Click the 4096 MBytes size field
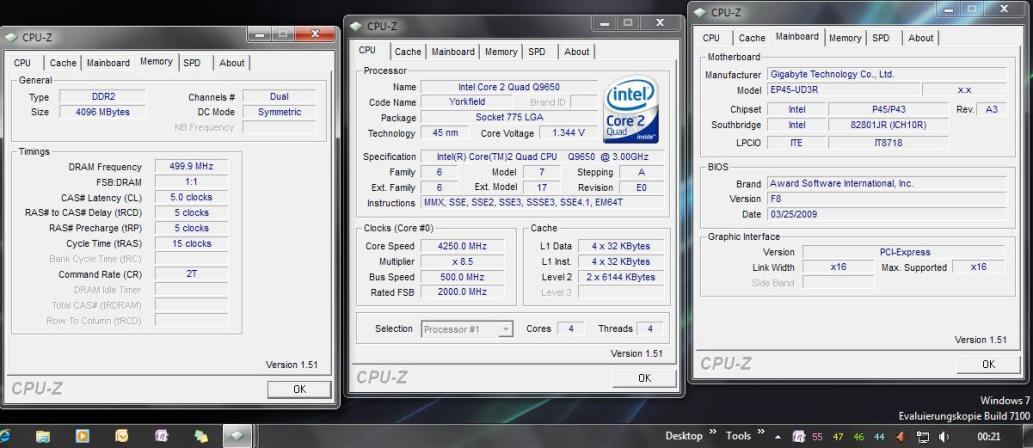This screenshot has width=1033, height=448. coord(103,112)
